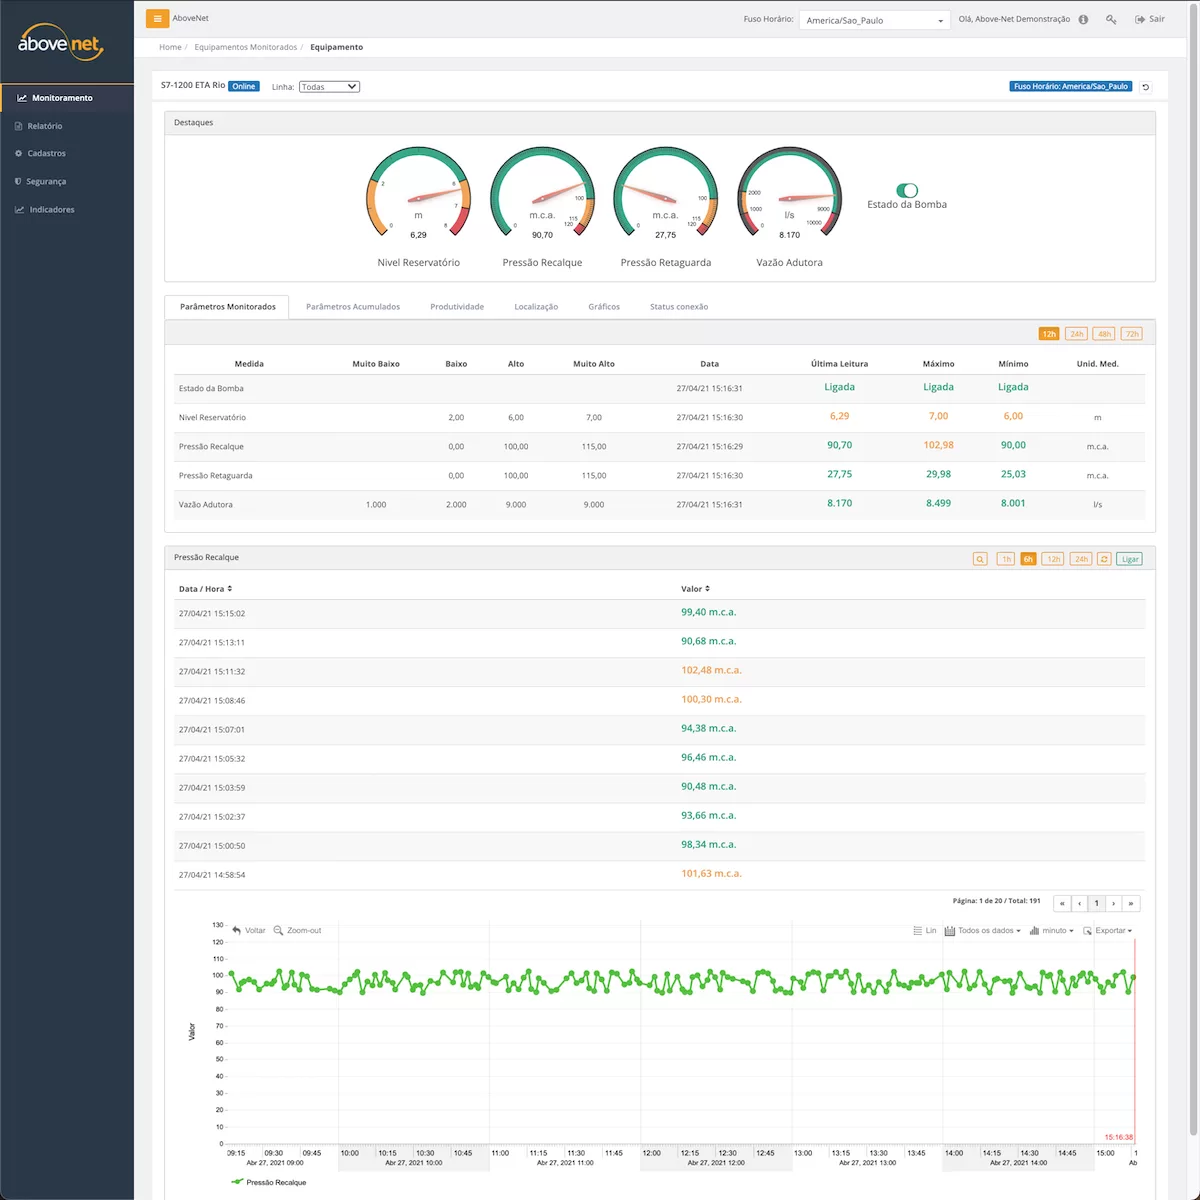The image size is (1200, 1200).
Task: Click the Voltar arrow on the chart
Action: (237, 930)
